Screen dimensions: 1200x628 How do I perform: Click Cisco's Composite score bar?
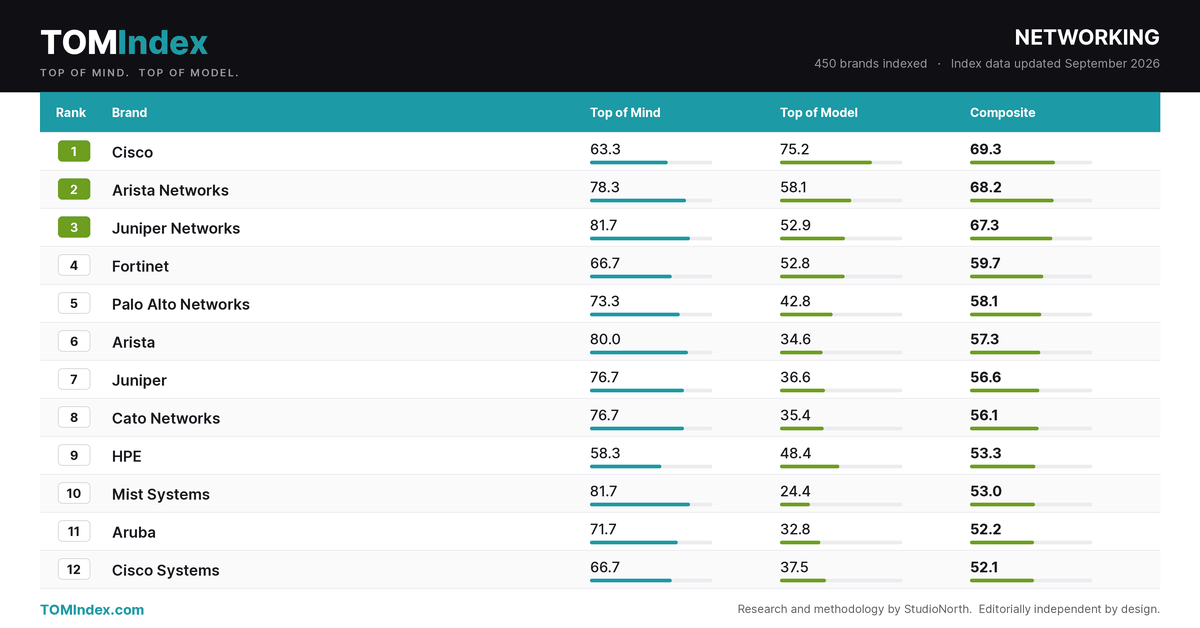pos(1031,162)
